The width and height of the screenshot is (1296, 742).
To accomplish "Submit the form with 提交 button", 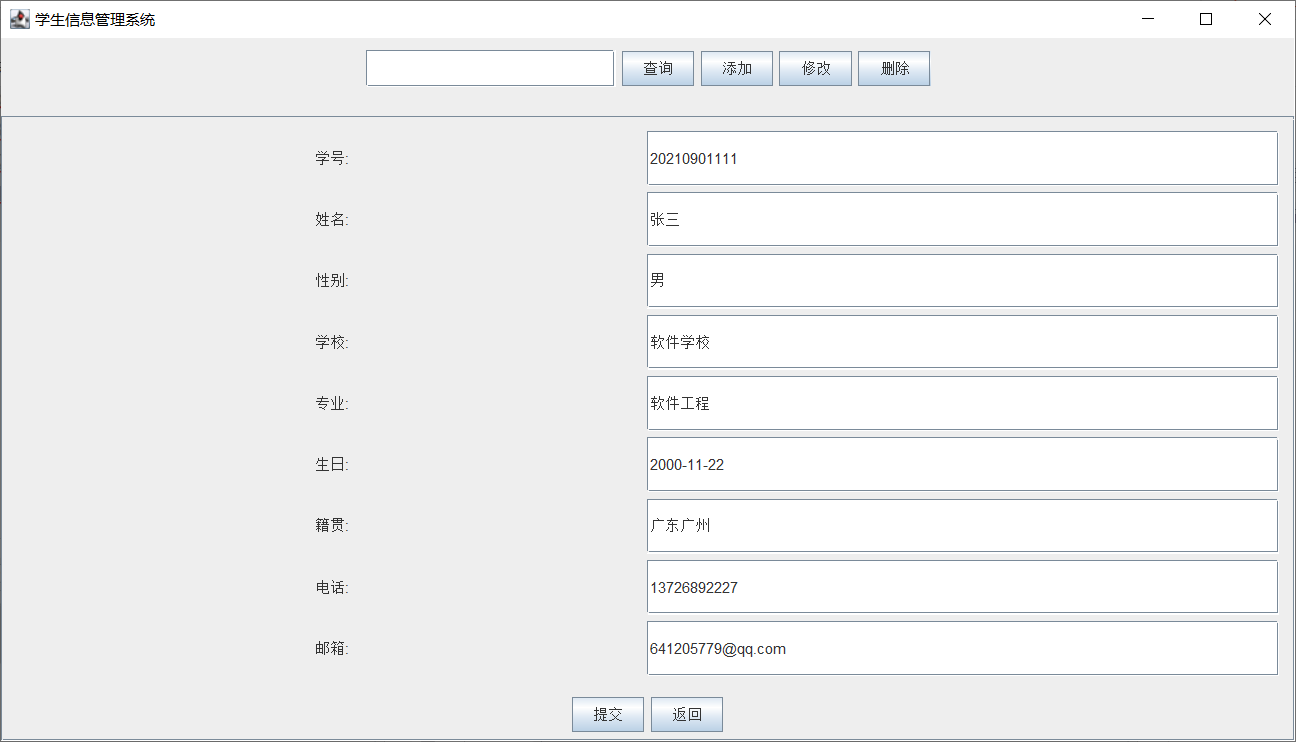I will 608,714.
